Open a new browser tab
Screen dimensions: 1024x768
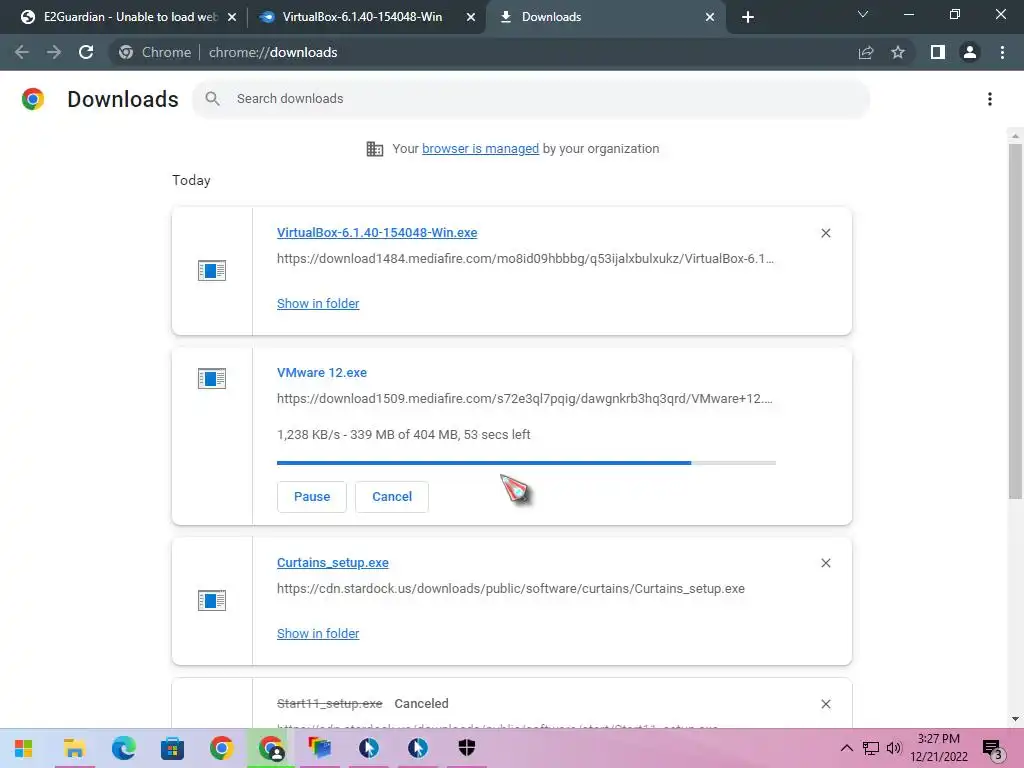click(x=748, y=17)
